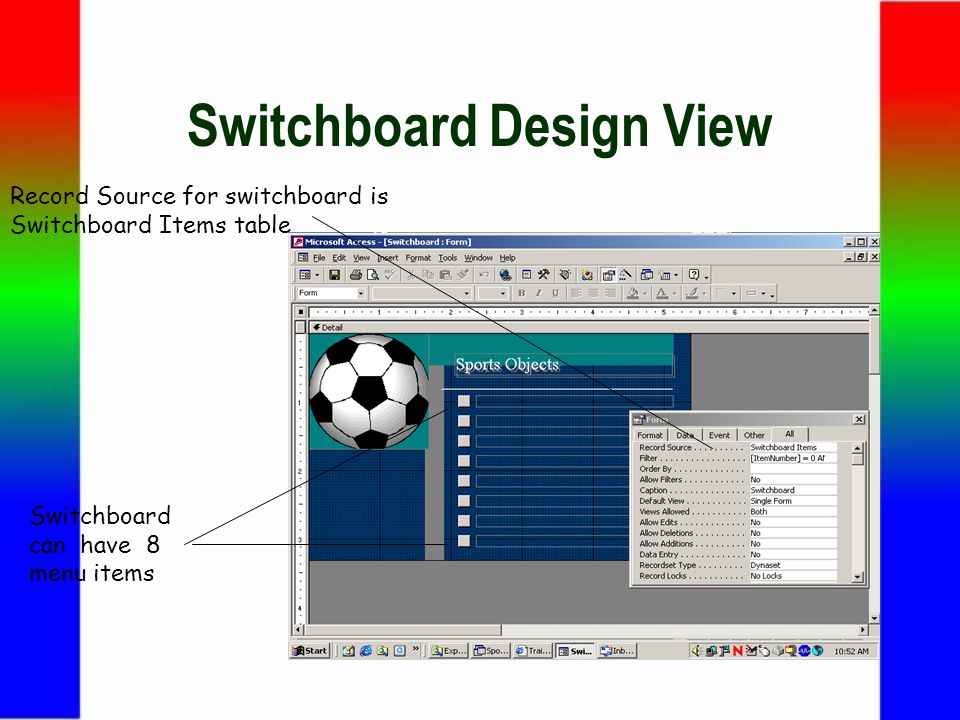Set Center alignment on the formatting toolbar
This screenshot has width=960, height=720.
593,293
